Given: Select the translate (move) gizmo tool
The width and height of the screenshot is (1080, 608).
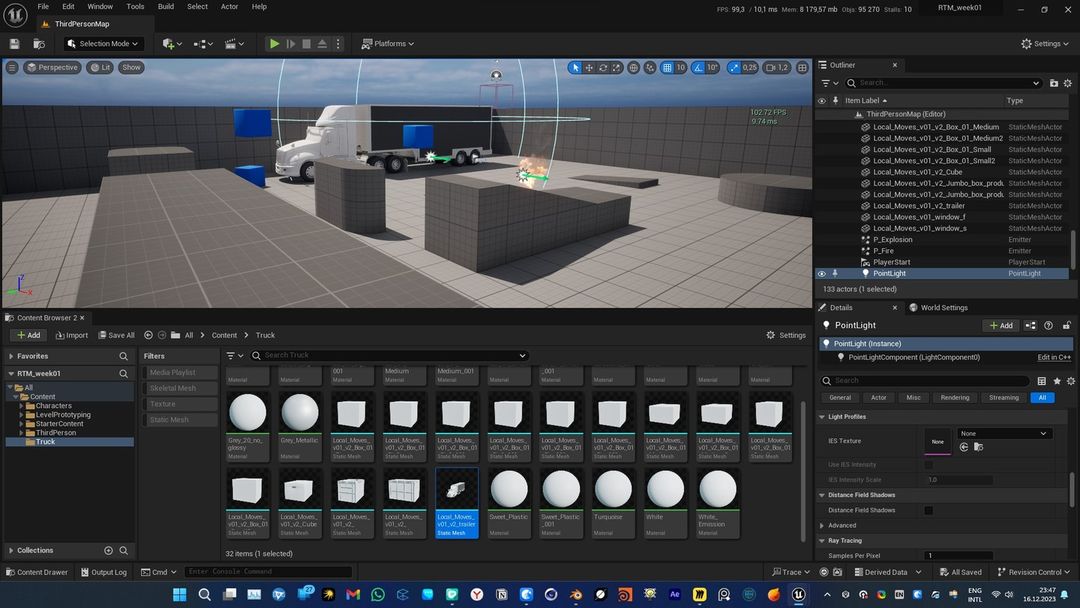Looking at the screenshot, I should pyautogui.click(x=589, y=67).
